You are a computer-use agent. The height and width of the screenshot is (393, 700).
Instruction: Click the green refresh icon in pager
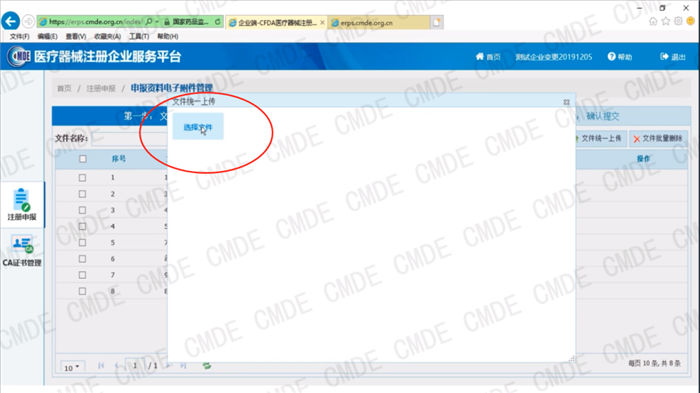coord(207,366)
